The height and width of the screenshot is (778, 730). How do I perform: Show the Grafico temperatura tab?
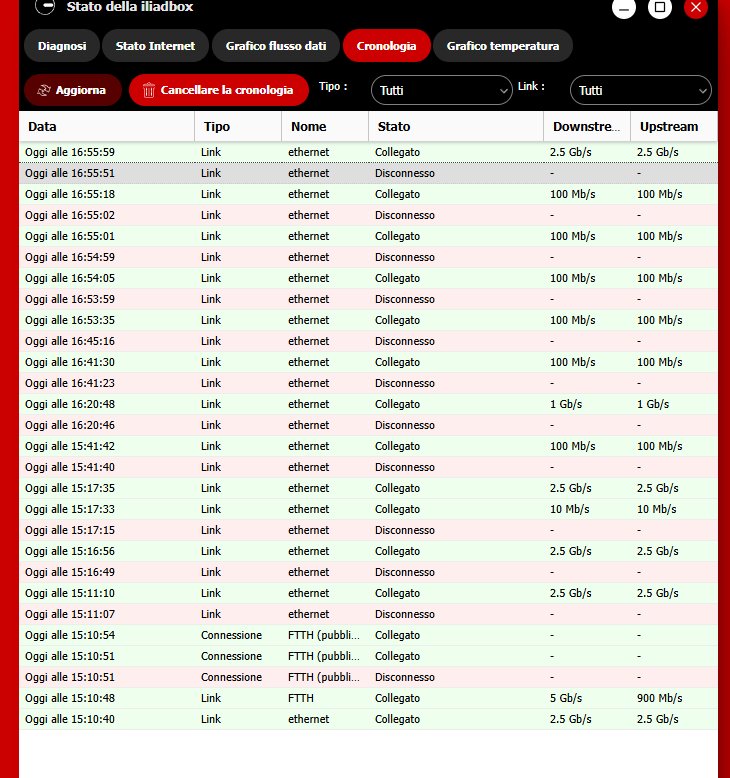pyautogui.click(x=502, y=45)
